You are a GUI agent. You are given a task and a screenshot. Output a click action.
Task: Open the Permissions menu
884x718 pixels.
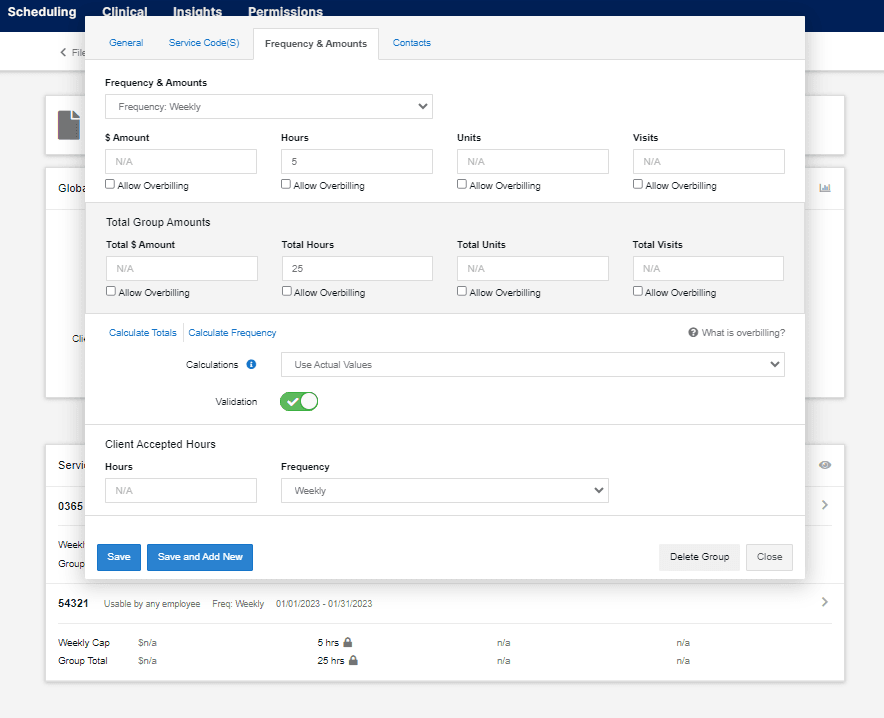pyautogui.click(x=285, y=12)
